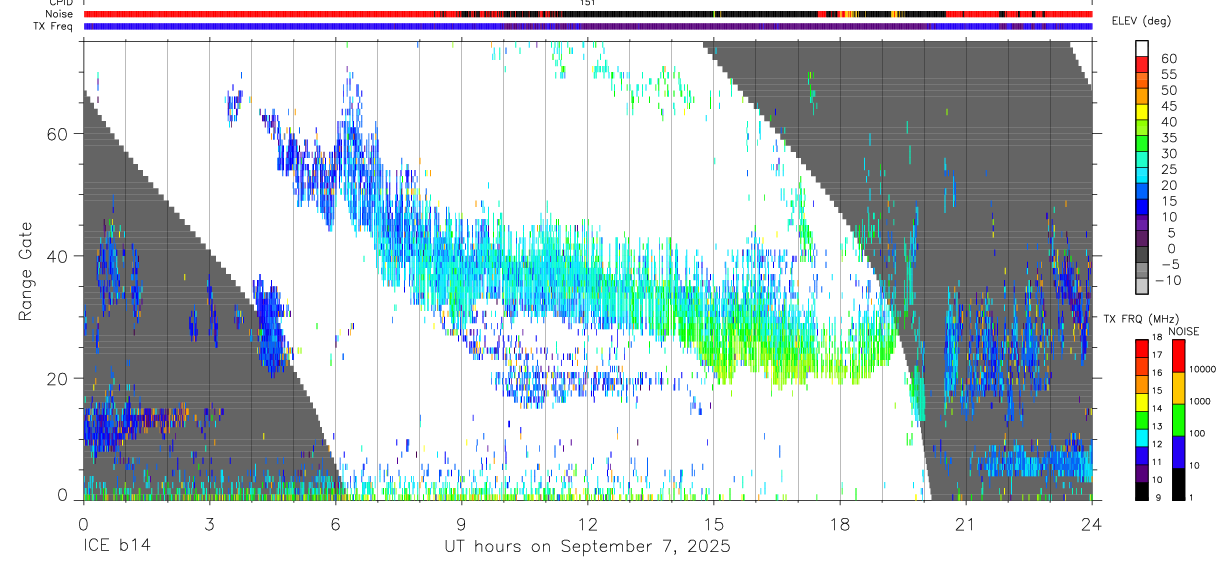Click the 'ICE b14' radar beam label
Viewport: 1228px width, 567px height.
click(115, 547)
